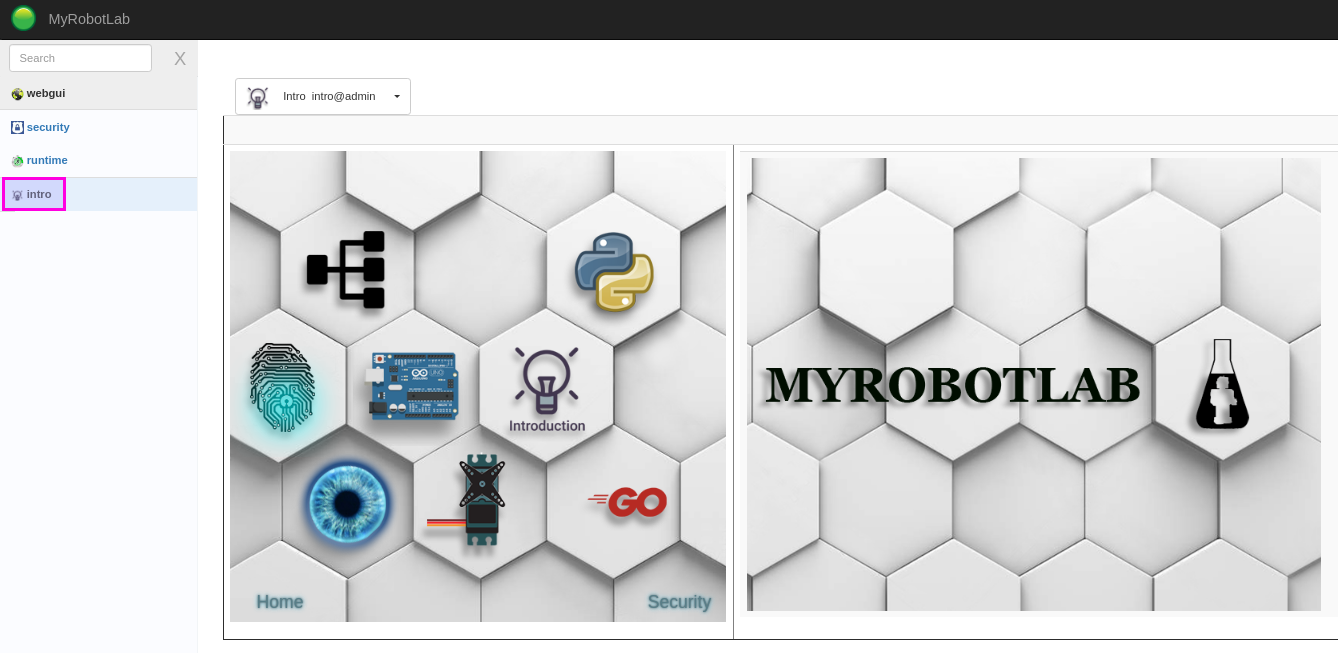This screenshot has width=1338, height=653.
Task: Click the runtime service icon
Action: (17, 161)
